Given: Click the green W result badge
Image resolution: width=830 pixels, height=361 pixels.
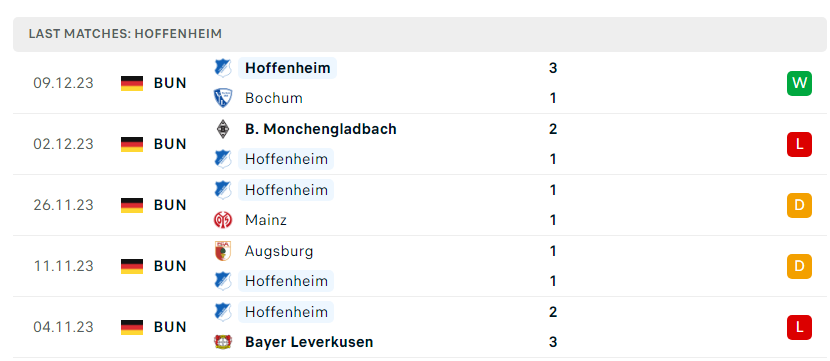Looking at the screenshot, I should (799, 83).
